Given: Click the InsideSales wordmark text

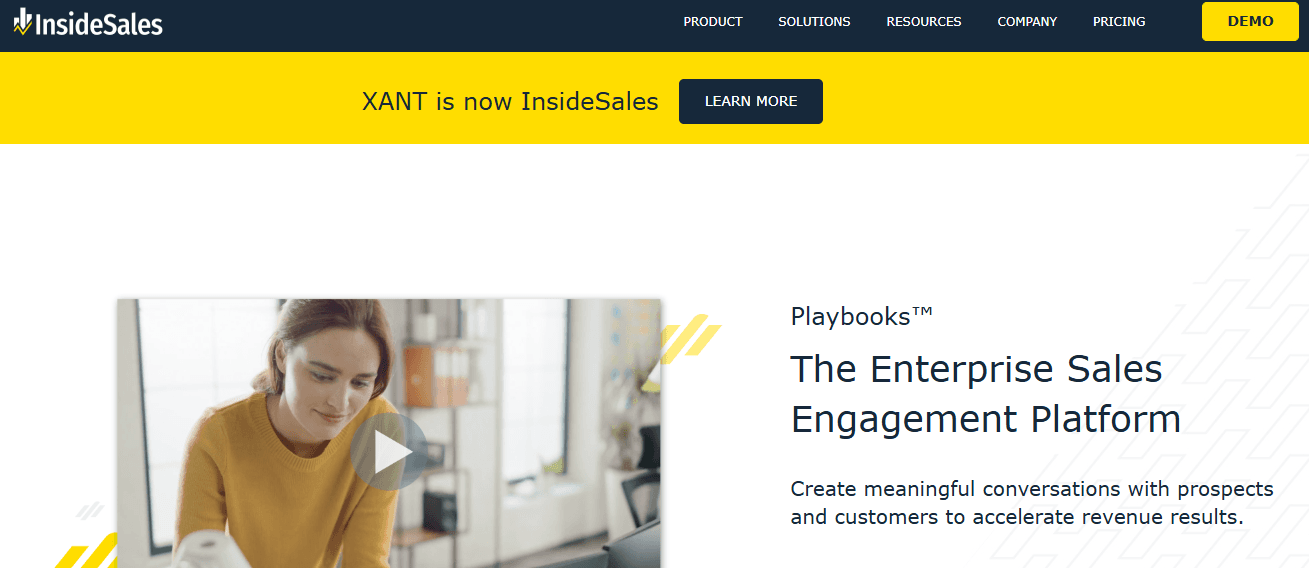Looking at the screenshot, I should pos(99,24).
